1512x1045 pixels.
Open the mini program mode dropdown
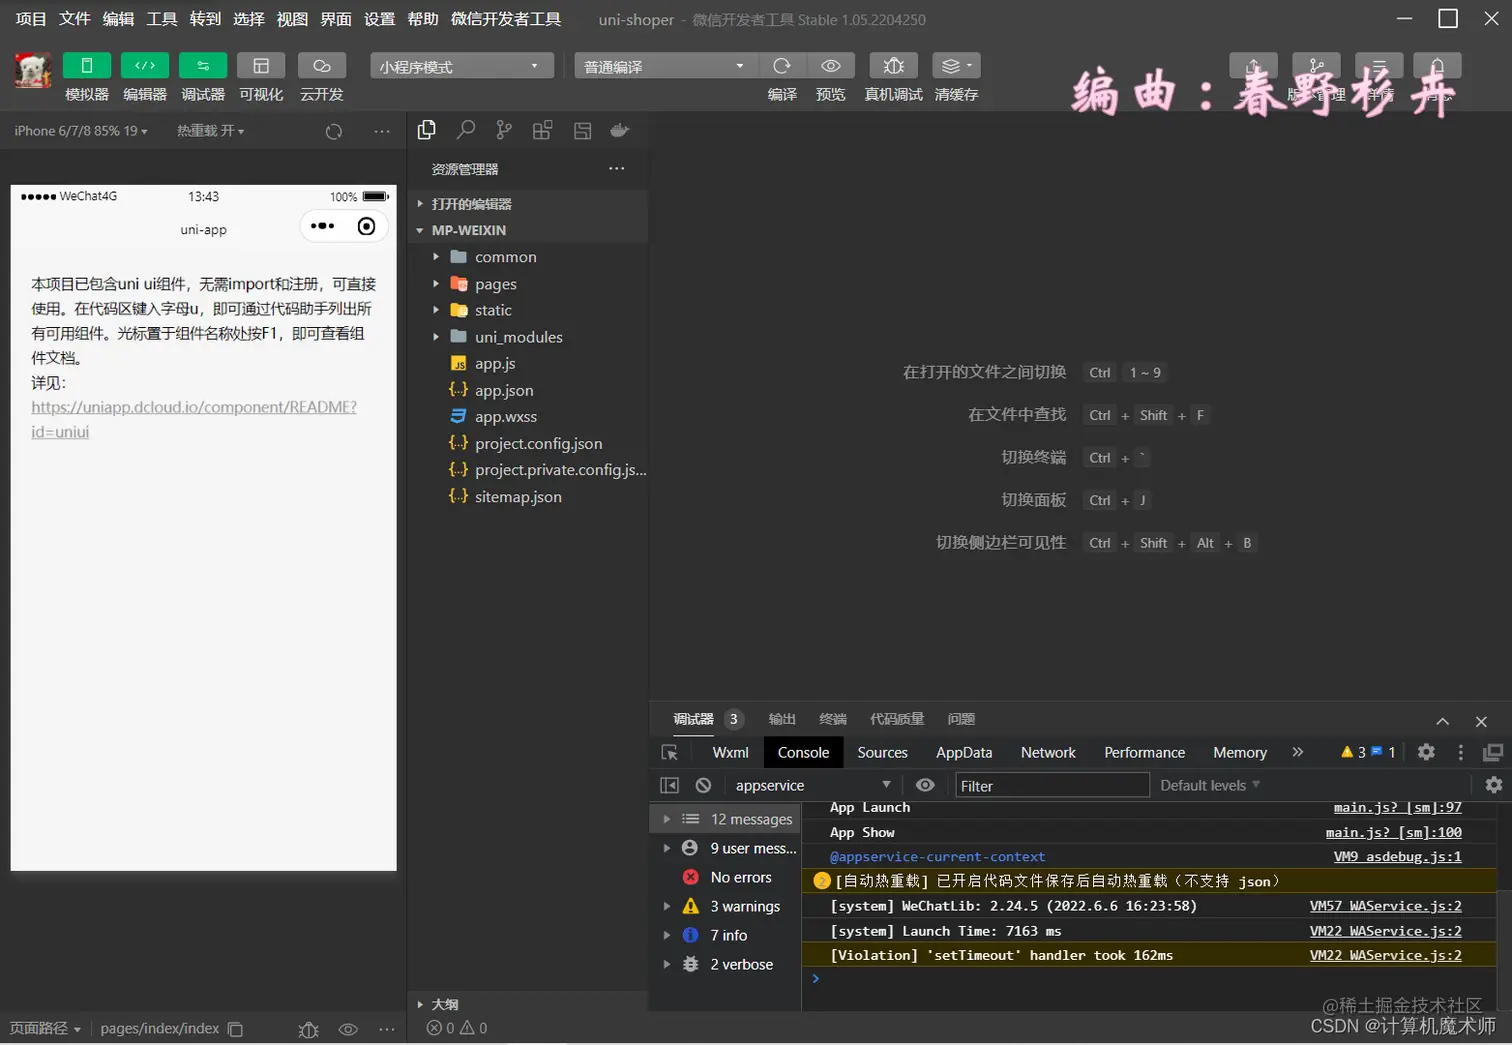[x=462, y=66]
